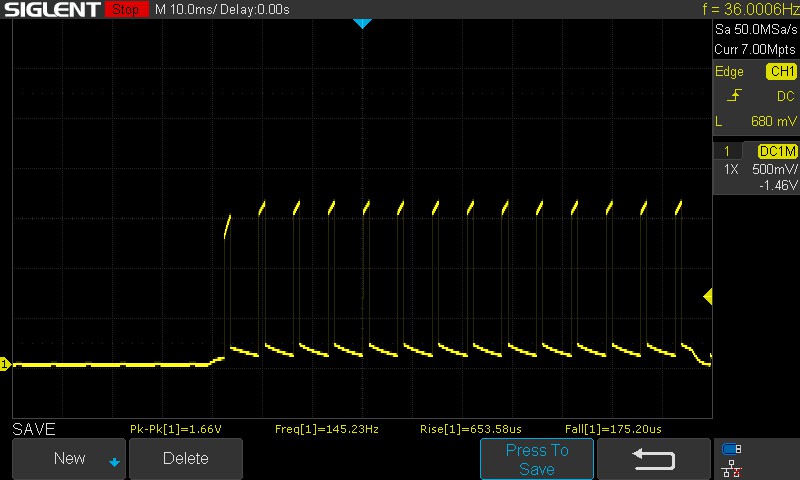This screenshot has width=800, height=480.
Task: Click the disconnected network status icon
Action: (x=731, y=467)
